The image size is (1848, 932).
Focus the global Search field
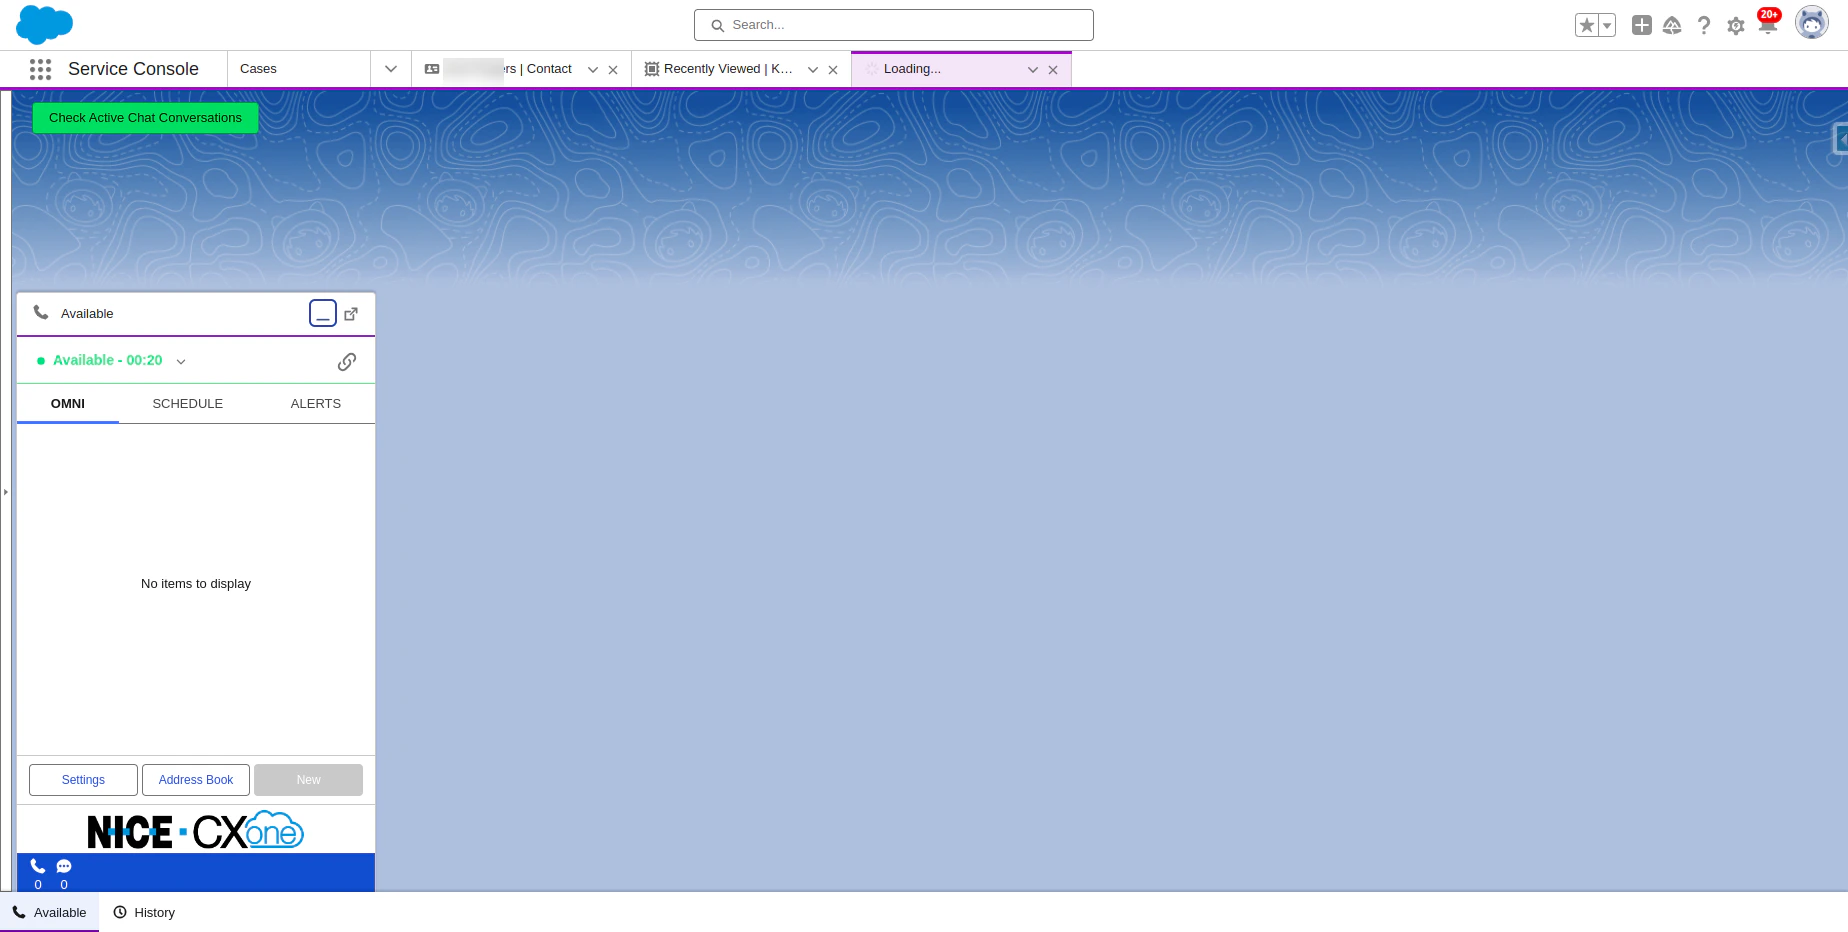(894, 25)
